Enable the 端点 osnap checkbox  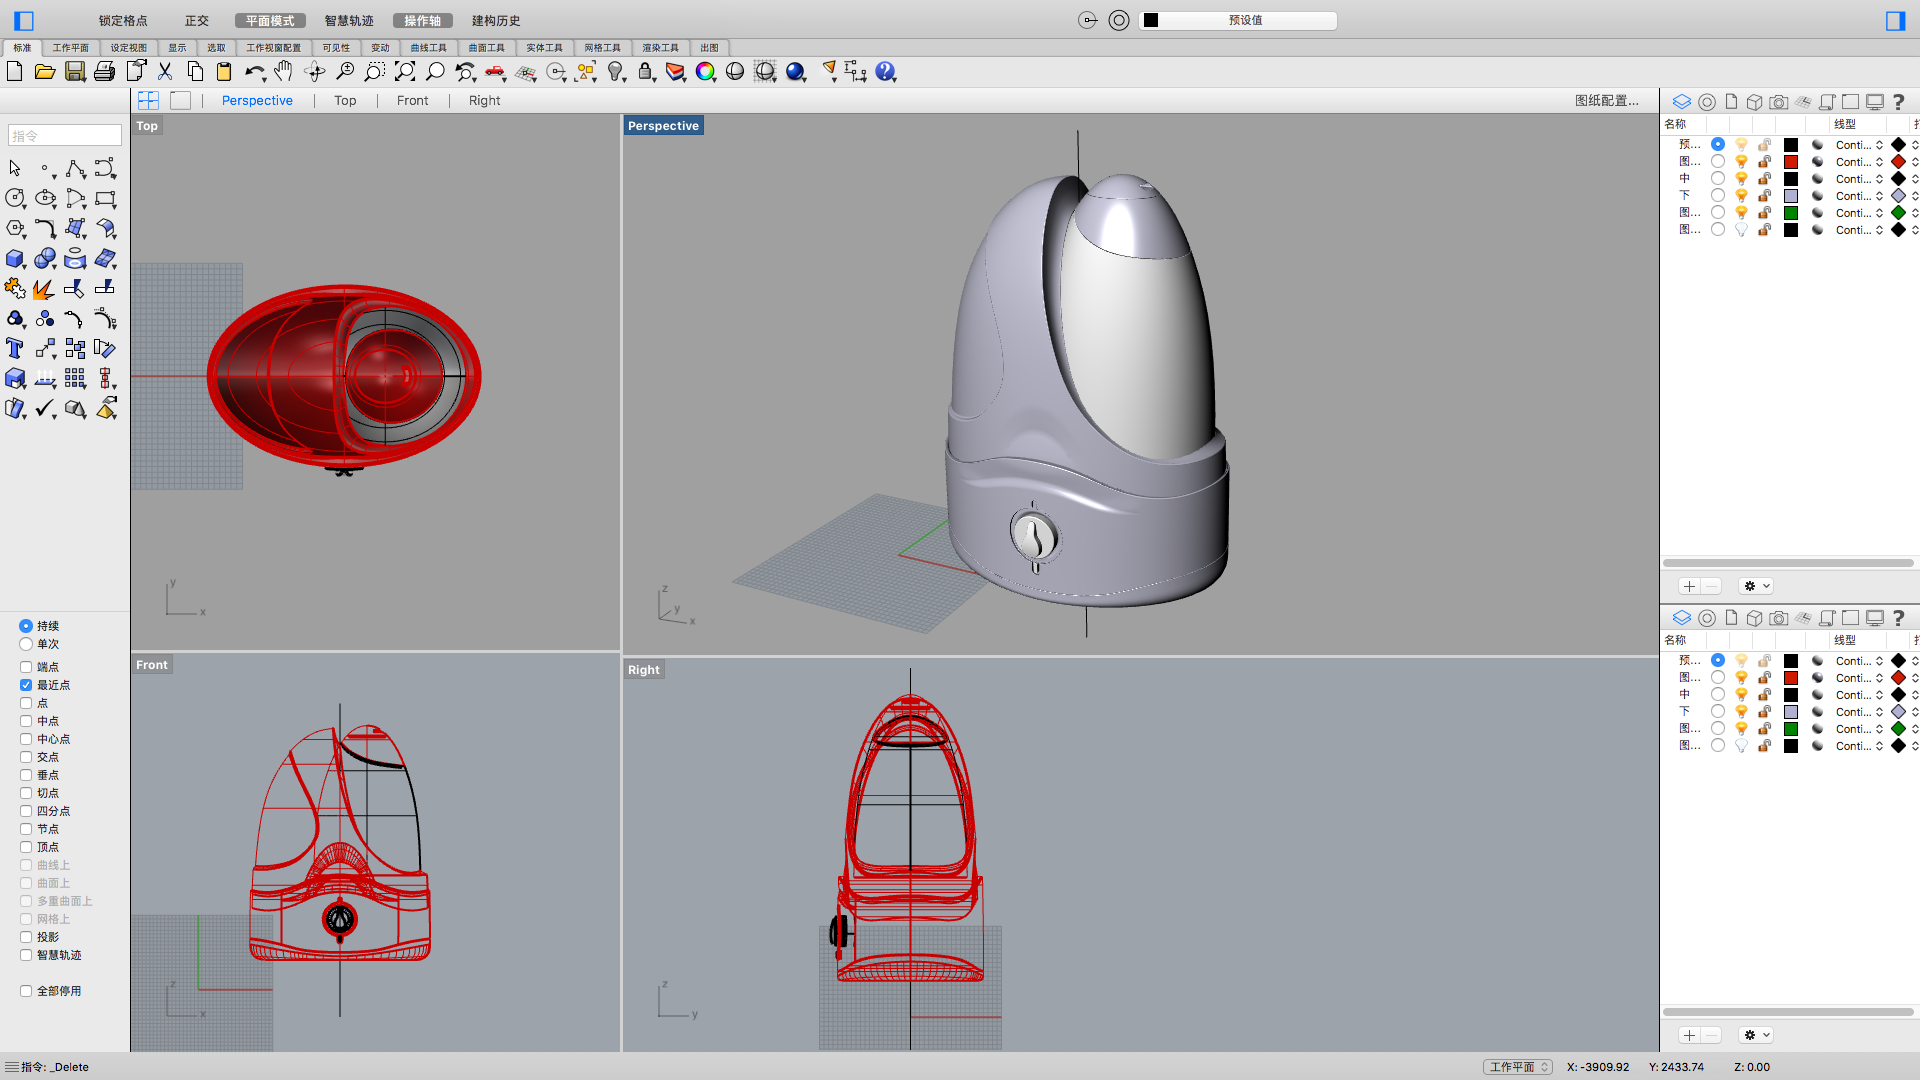click(26, 666)
